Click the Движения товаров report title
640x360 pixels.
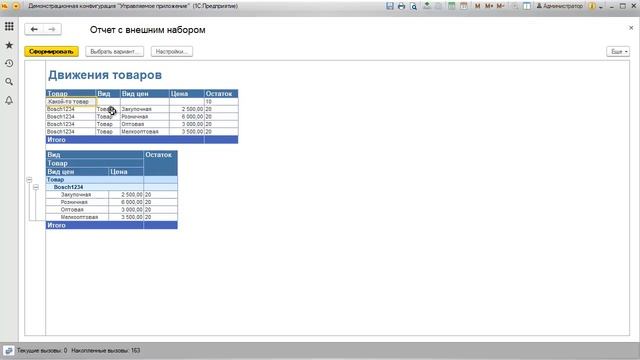pos(105,75)
